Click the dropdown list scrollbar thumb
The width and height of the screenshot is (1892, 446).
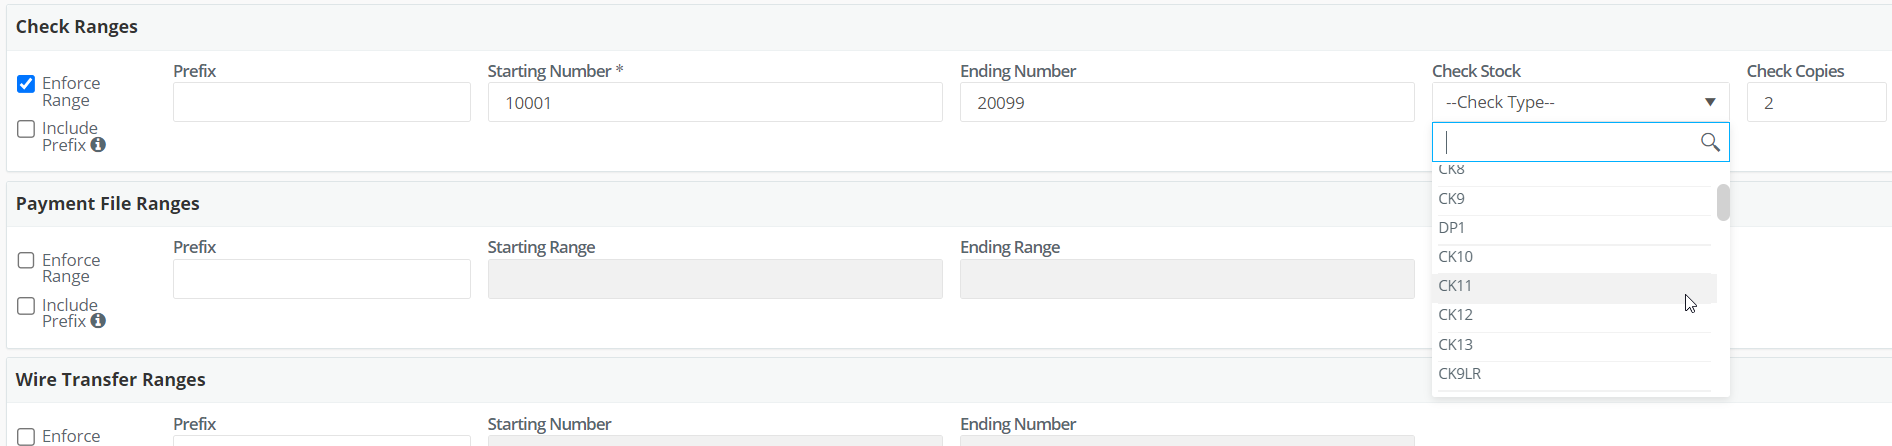point(1723,202)
